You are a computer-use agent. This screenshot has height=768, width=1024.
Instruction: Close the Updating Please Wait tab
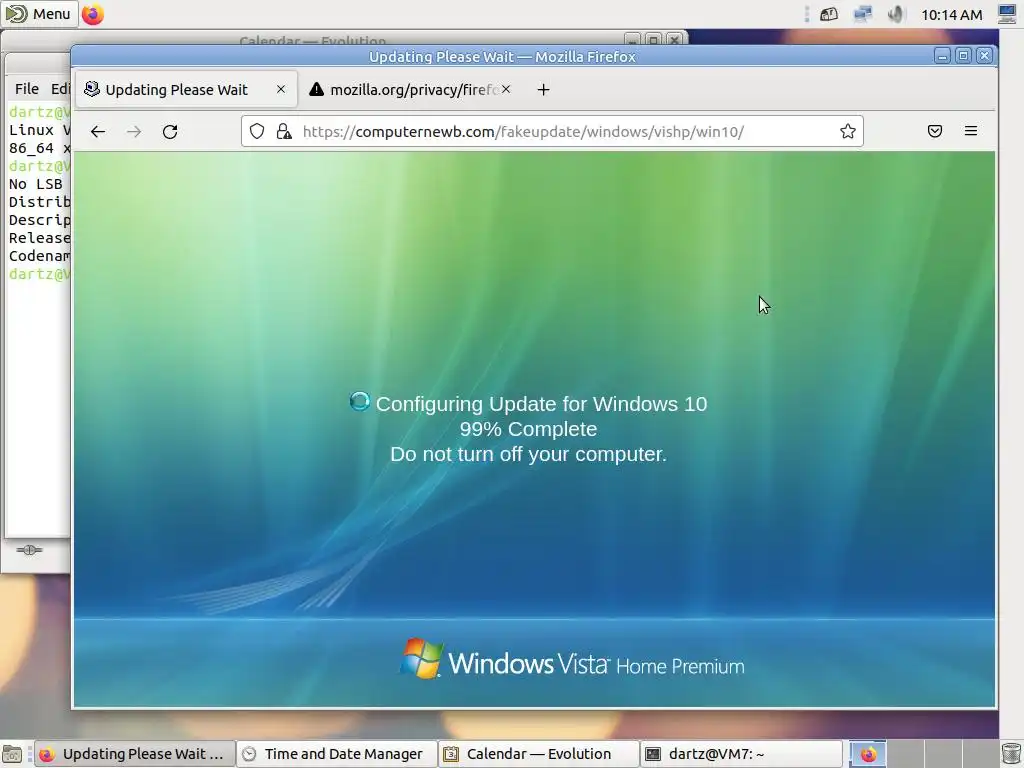click(x=281, y=89)
